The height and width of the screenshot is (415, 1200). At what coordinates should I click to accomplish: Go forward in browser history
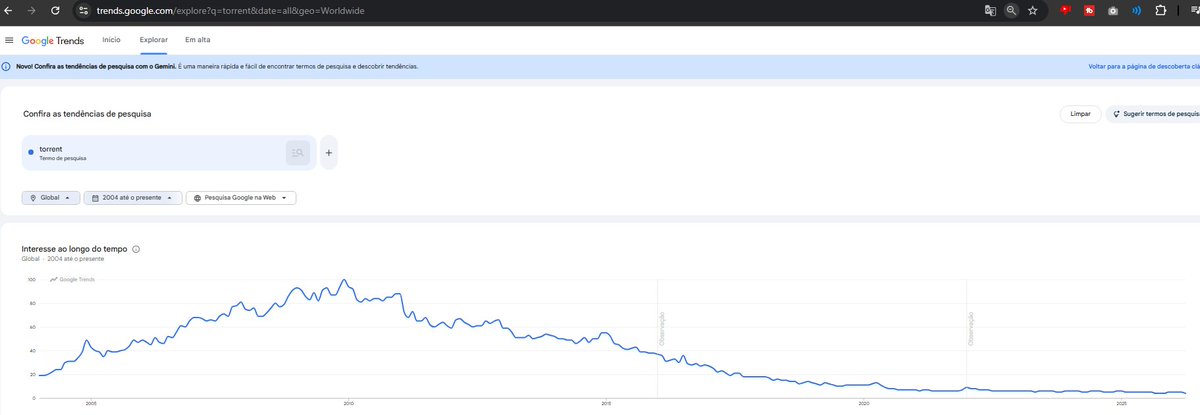(x=31, y=10)
